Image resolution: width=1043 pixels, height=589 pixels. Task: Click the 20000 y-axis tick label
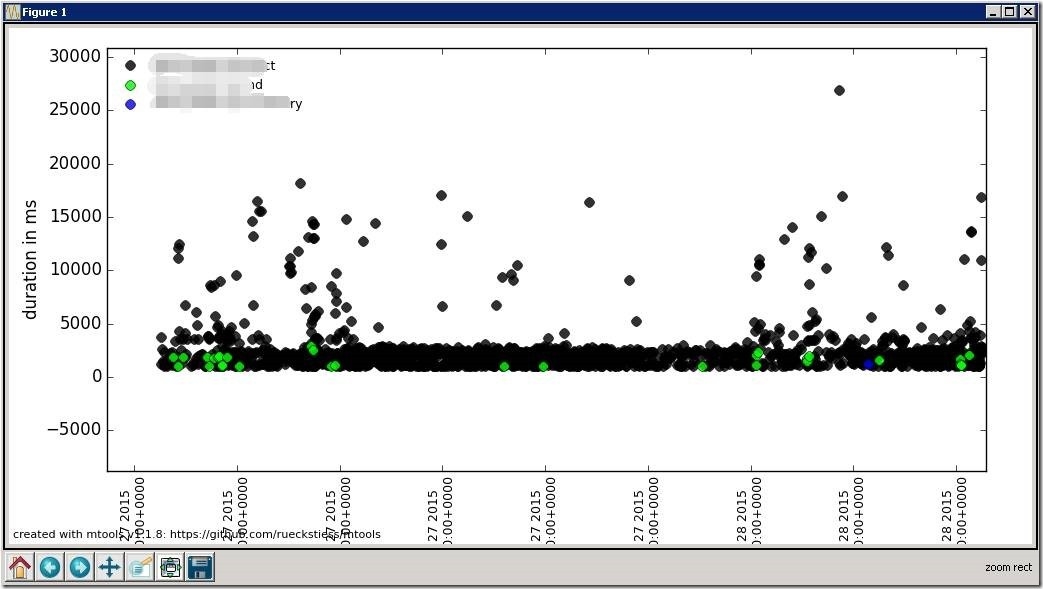click(x=74, y=164)
